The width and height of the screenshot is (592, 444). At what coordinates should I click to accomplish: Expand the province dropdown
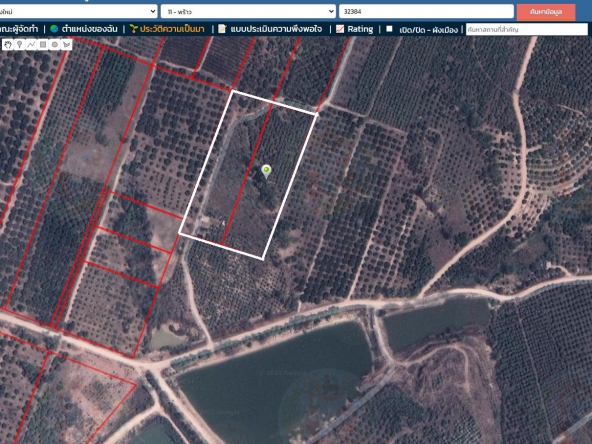pos(78,12)
